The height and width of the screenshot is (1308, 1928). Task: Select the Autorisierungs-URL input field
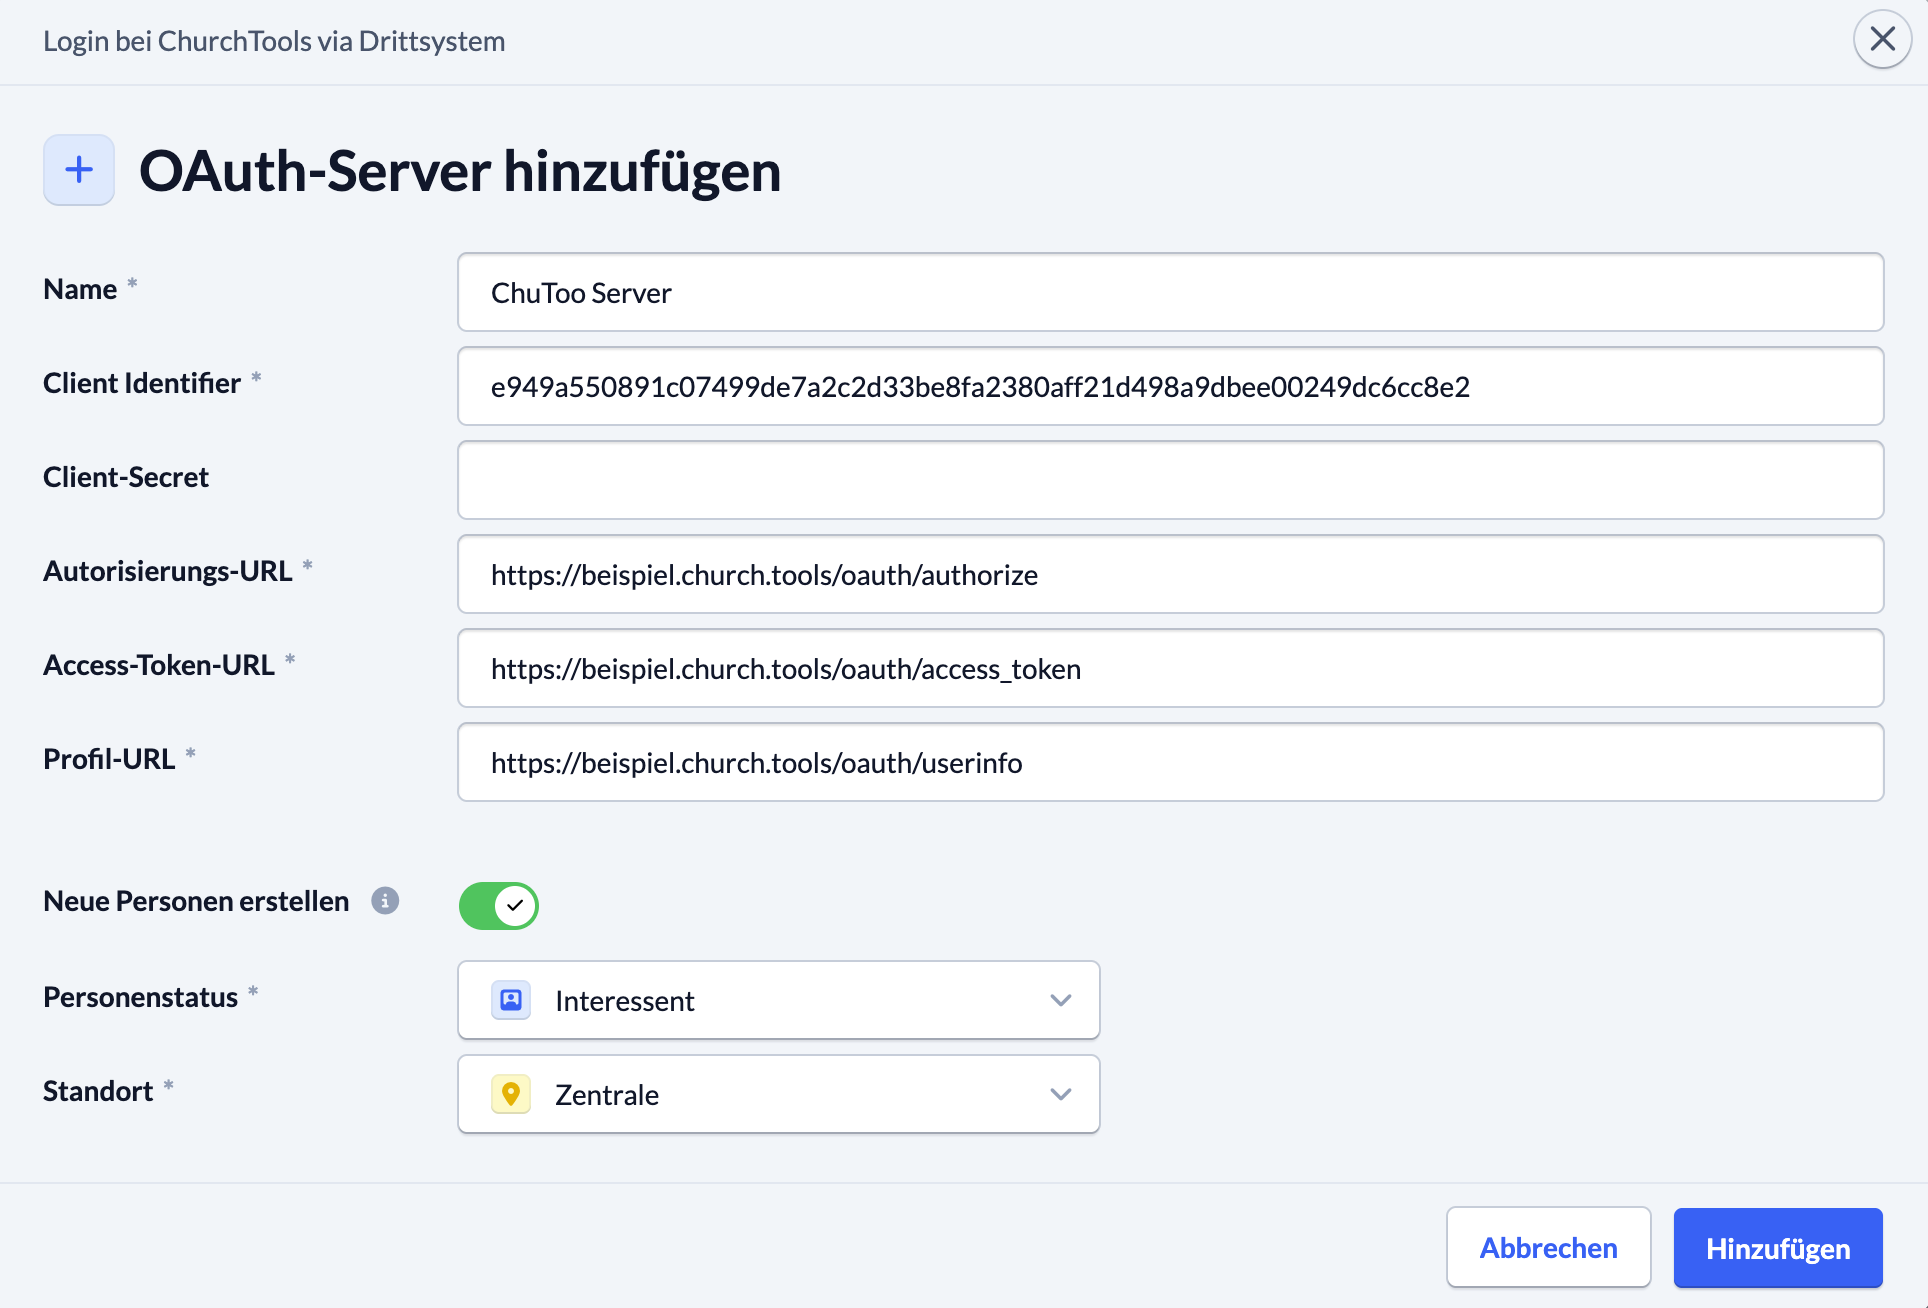coord(1170,574)
